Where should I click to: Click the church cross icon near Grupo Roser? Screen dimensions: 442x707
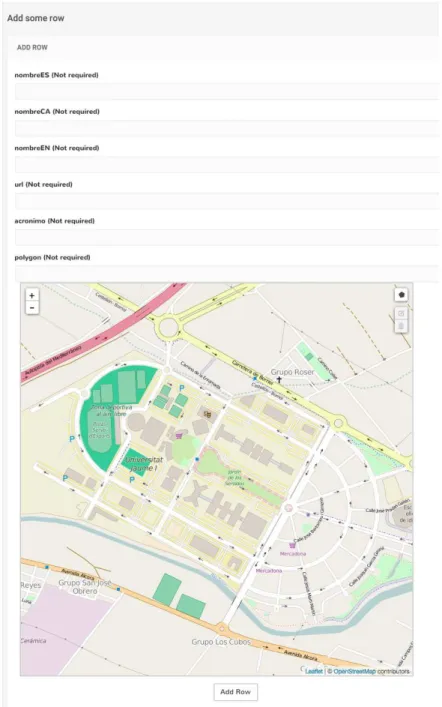[279, 380]
